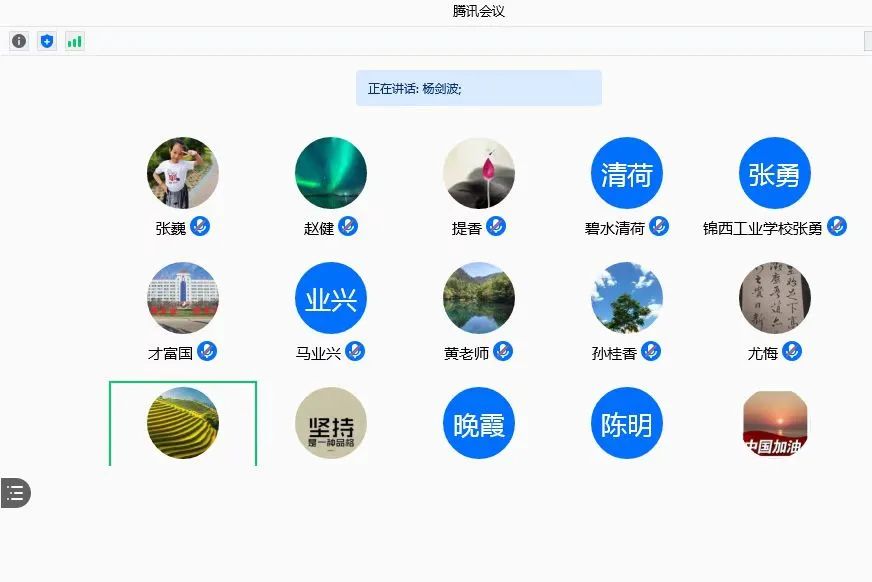This screenshot has width=872, height=582.
Task: Toggle mic icon for 马业兴
Action: [355, 352]
